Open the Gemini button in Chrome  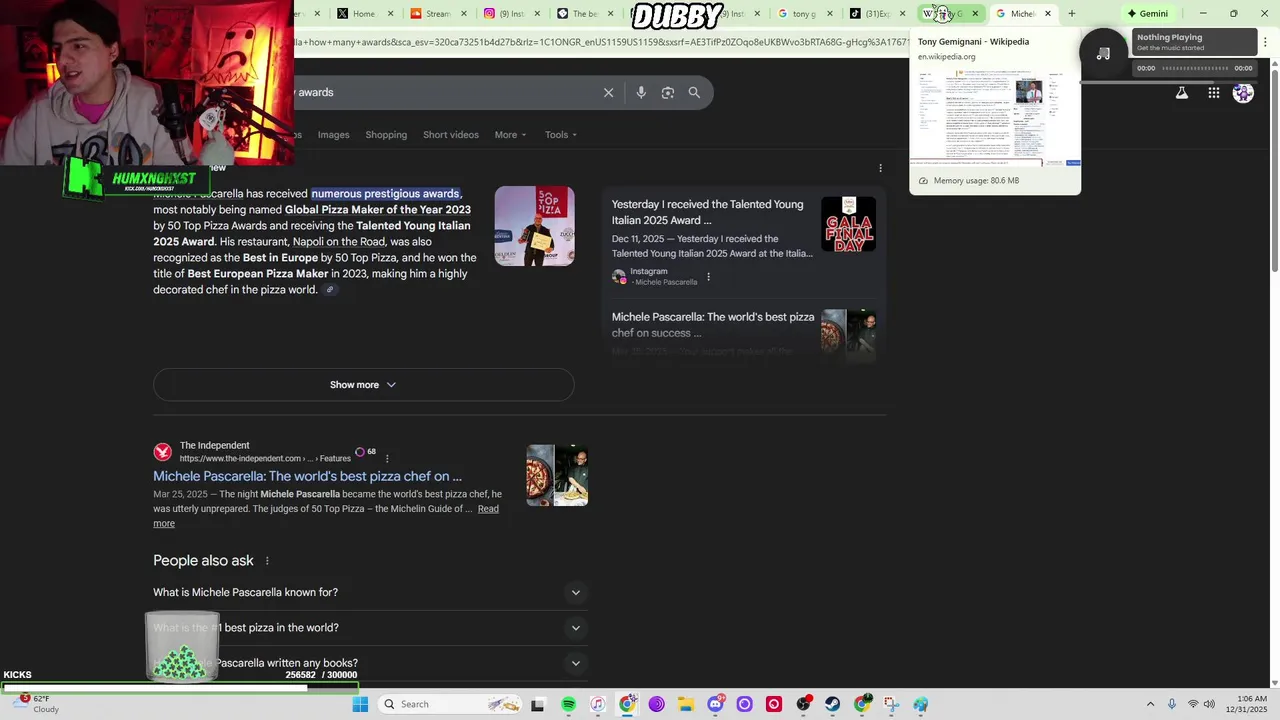[x=1147, y=13]
